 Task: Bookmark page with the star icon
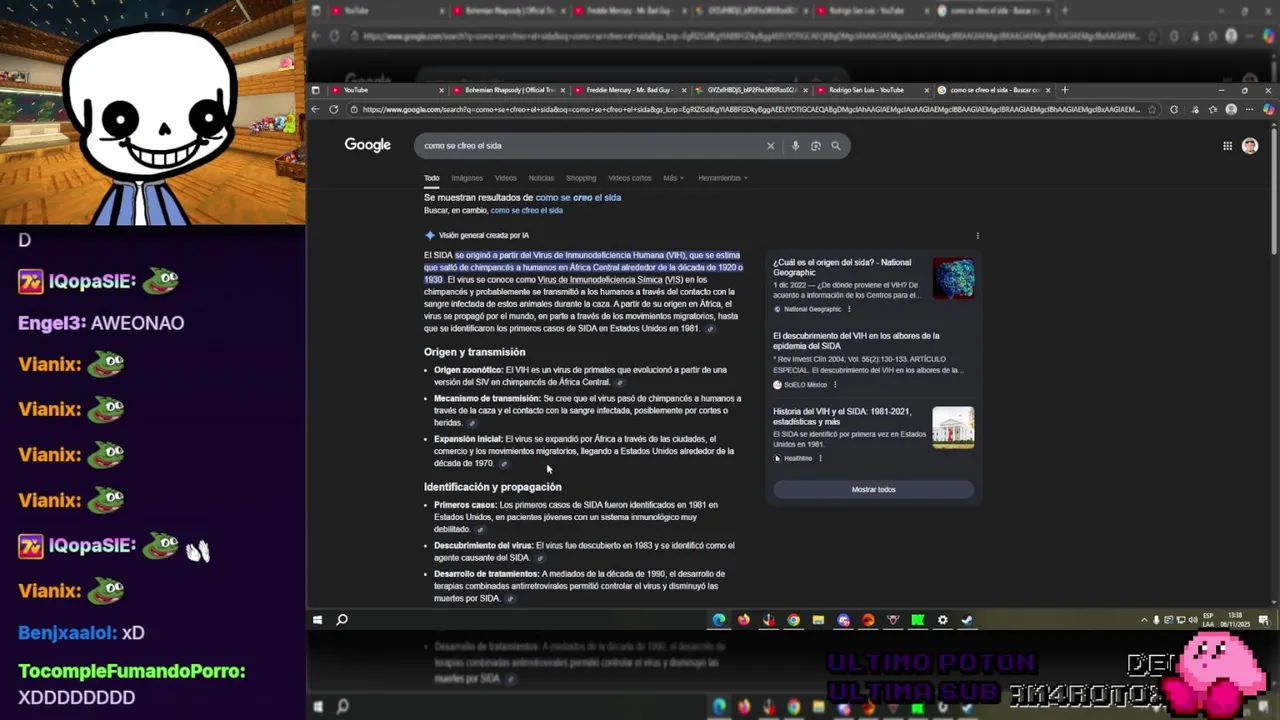(1152, 109)
